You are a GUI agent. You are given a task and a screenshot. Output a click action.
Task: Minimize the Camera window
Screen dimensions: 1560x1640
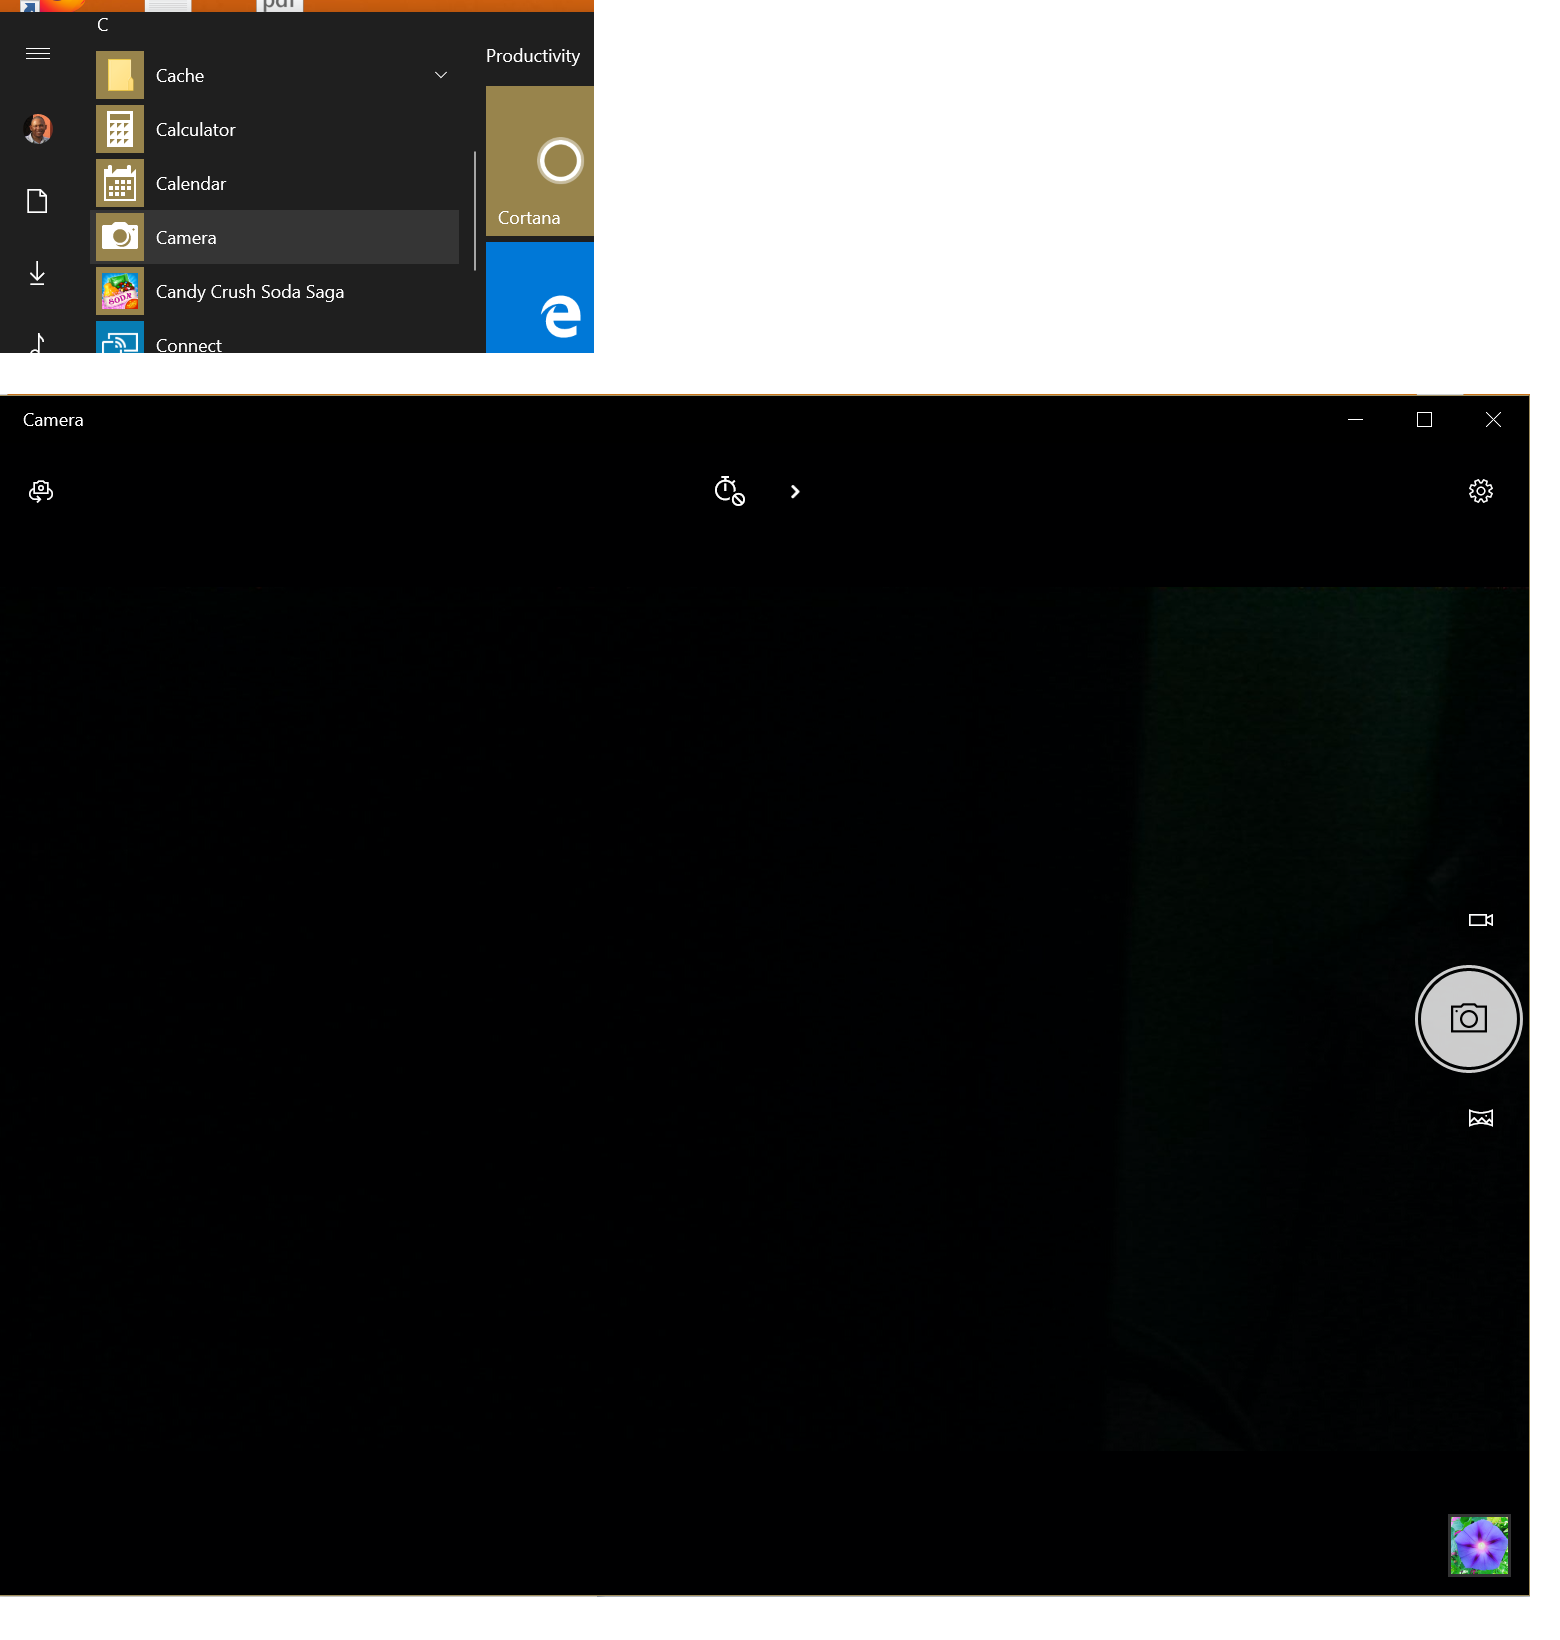pyautogui.click(x=1356, y=420)
